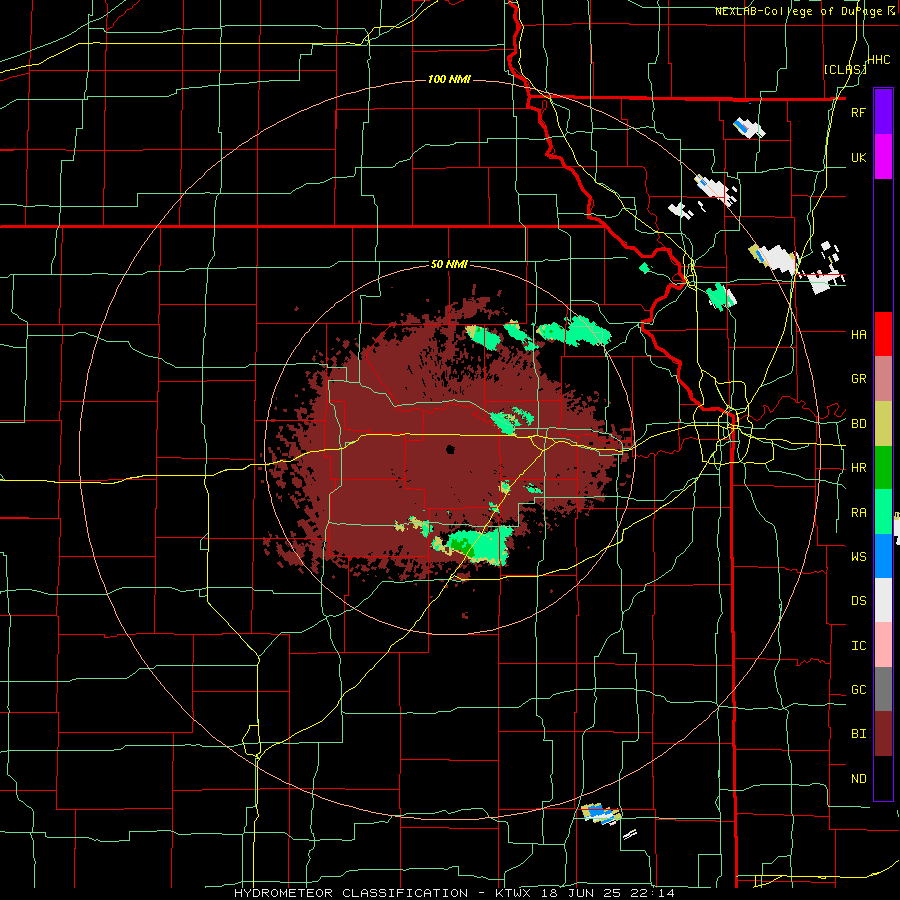This screenshot has height=900, width=900.
Task: Click the HA red legend swatch
Action: click(x=883, y=334)
